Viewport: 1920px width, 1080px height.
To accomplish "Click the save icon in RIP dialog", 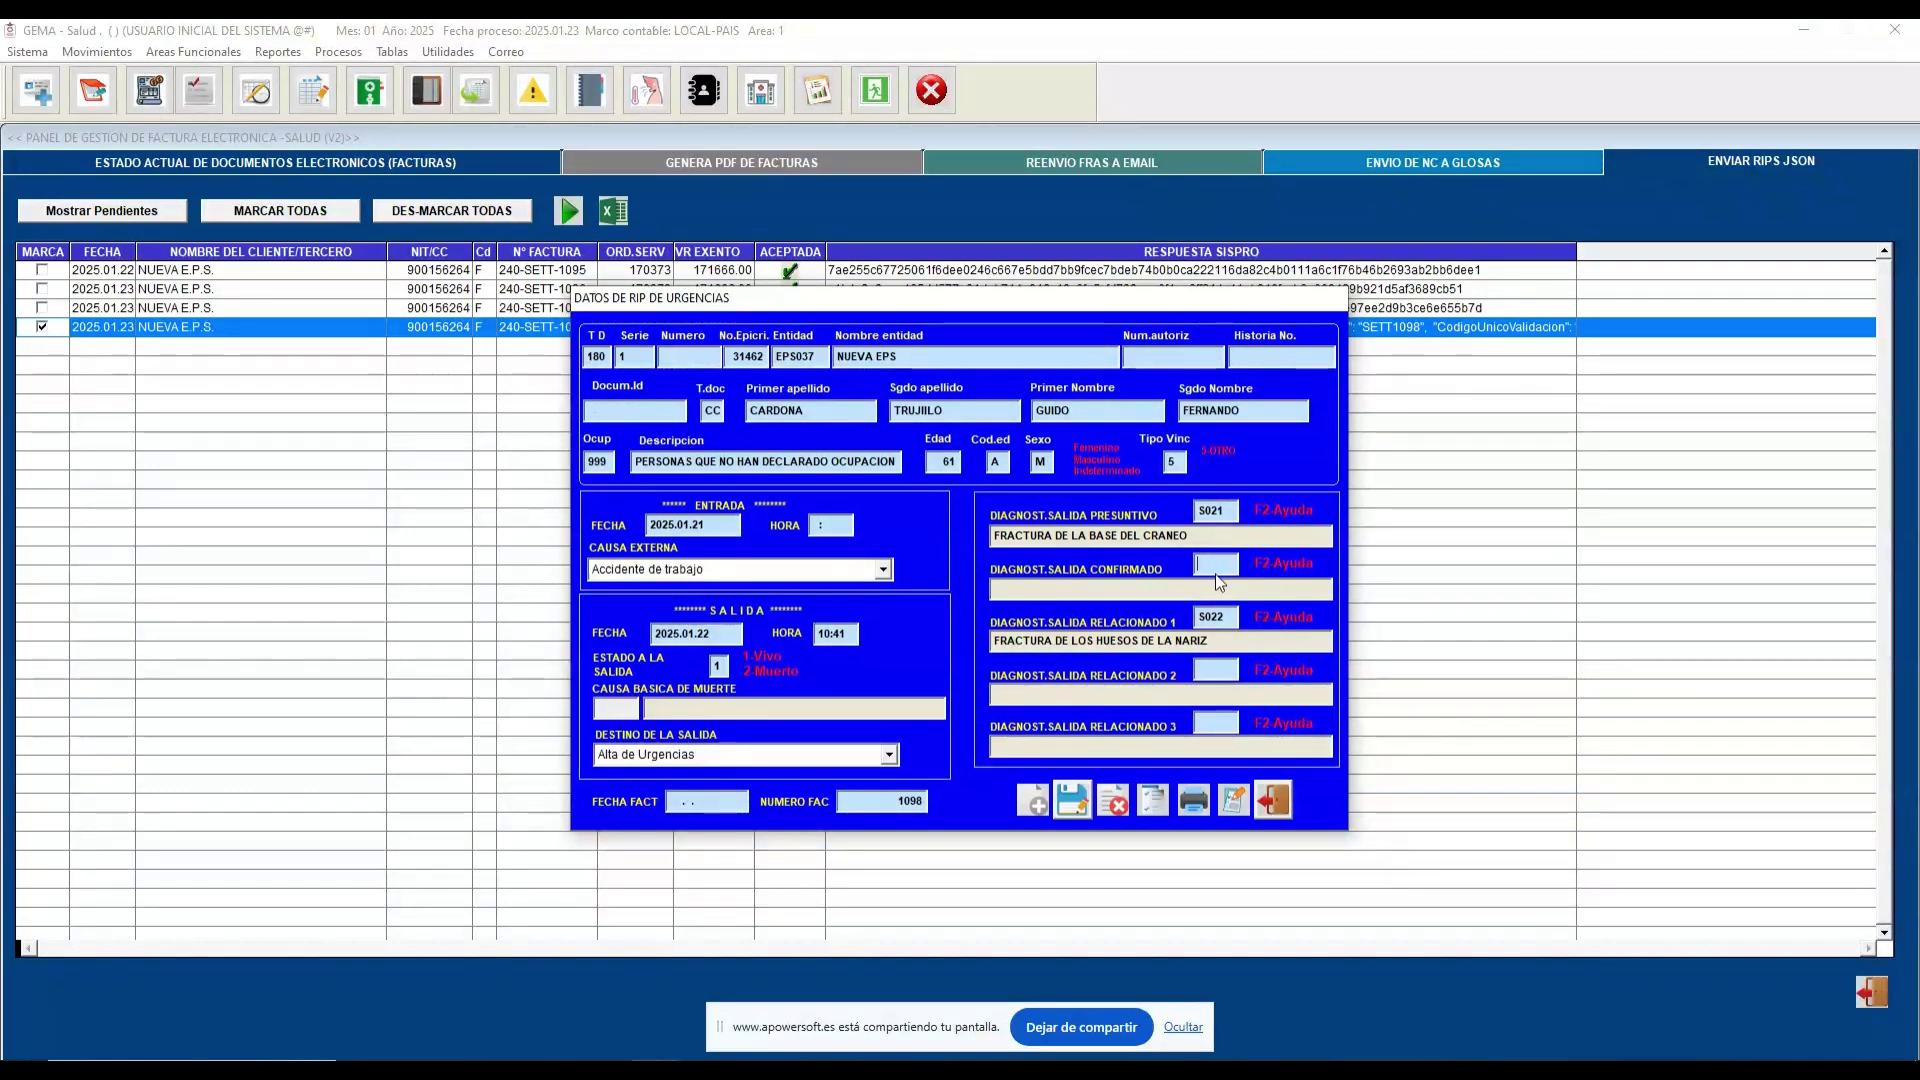I will (x=1072, y=800).
